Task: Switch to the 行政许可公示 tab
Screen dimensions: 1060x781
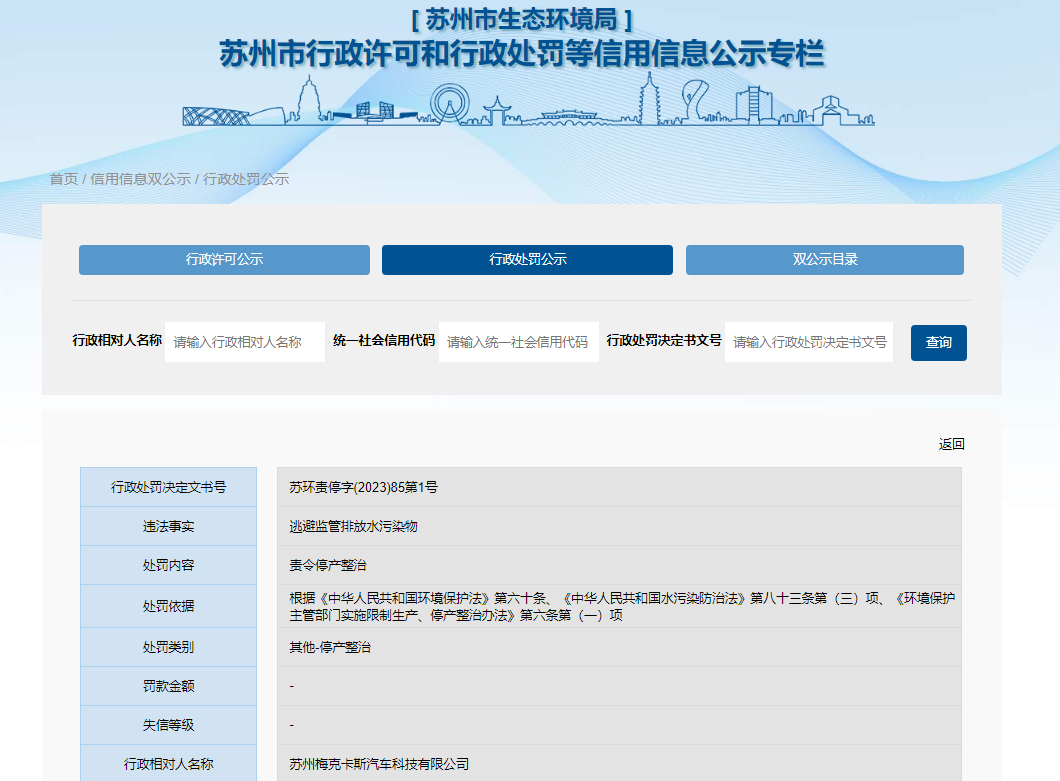Action: 224,260
